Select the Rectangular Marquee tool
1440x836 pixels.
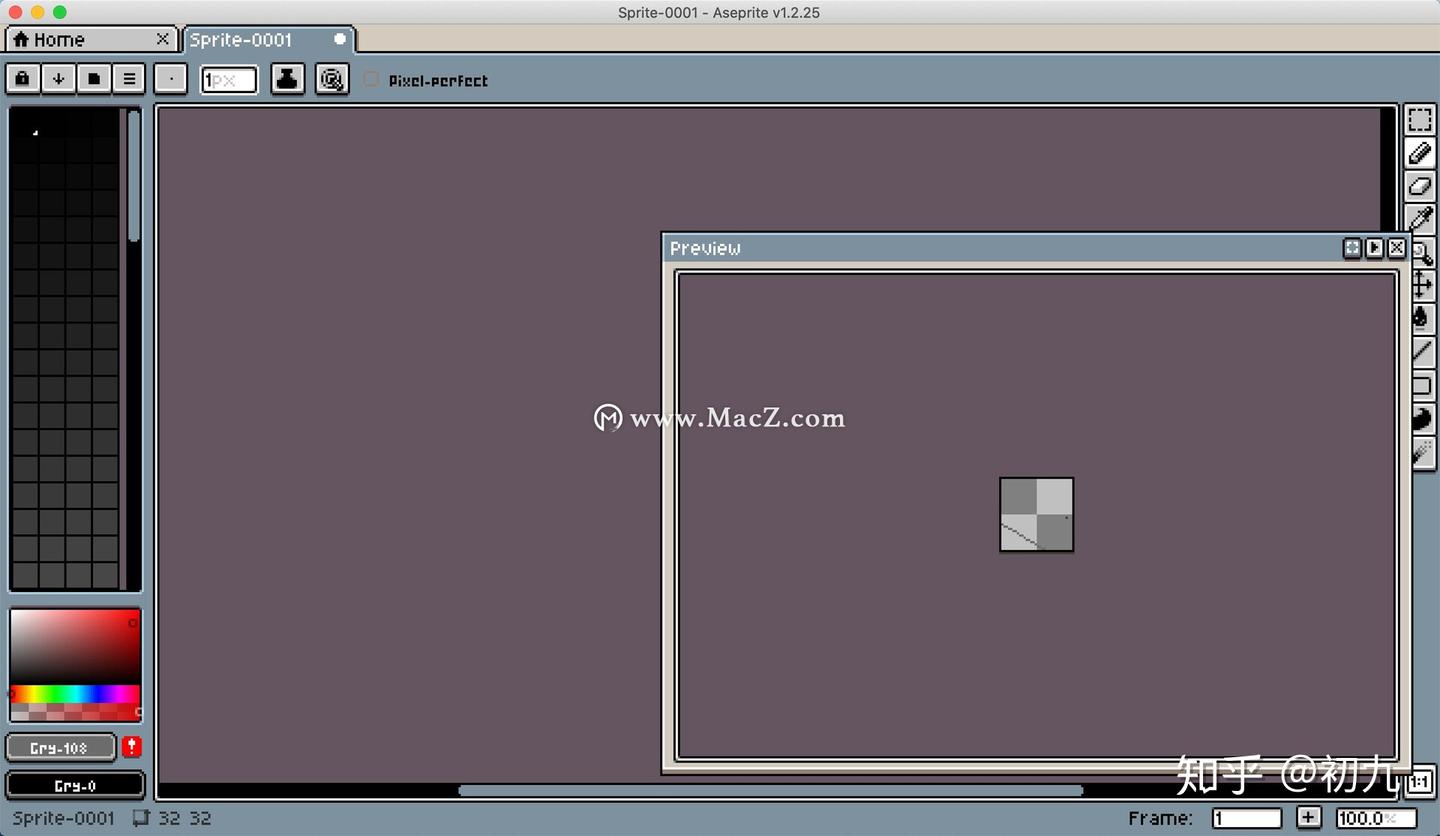point(1422,119)
